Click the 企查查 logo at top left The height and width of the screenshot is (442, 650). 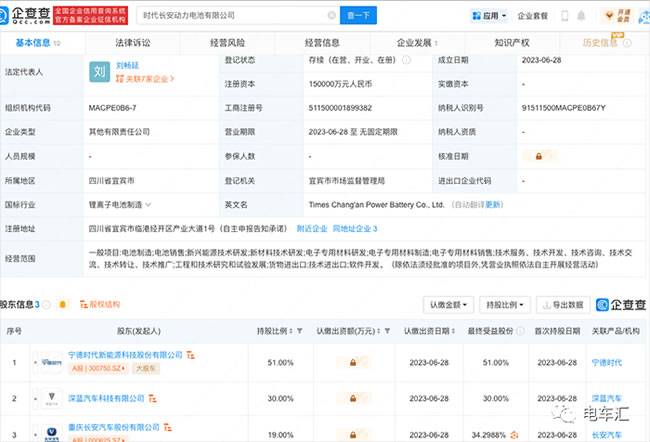[x=35, y=16]
